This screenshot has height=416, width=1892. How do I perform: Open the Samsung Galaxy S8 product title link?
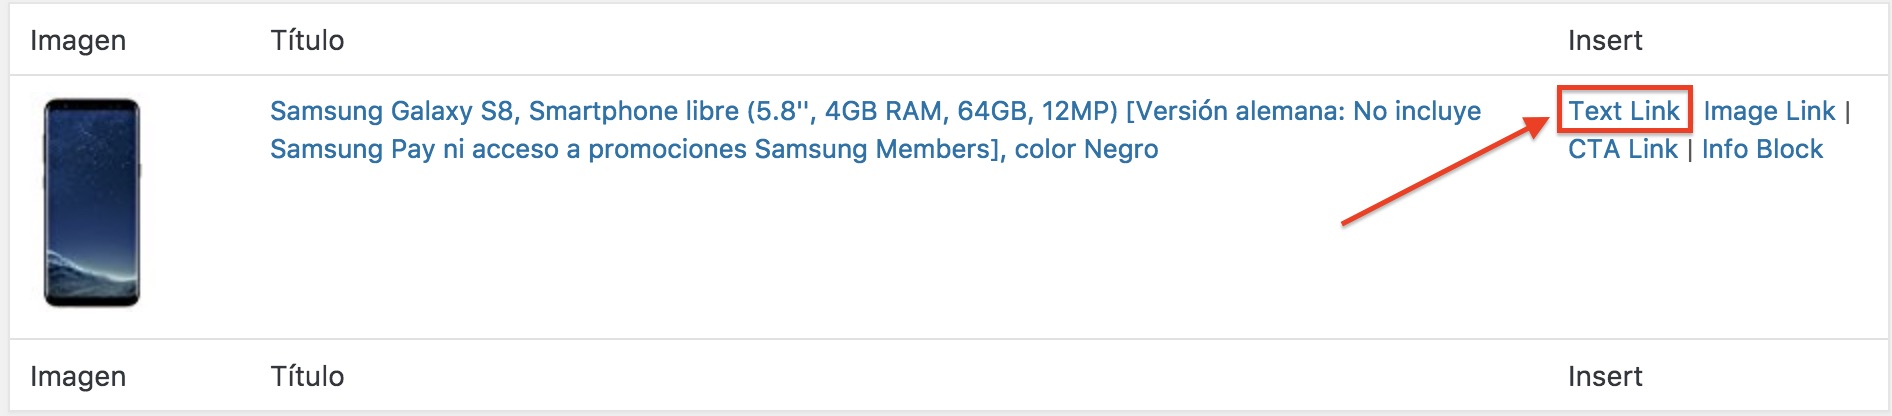coord(875,111)
